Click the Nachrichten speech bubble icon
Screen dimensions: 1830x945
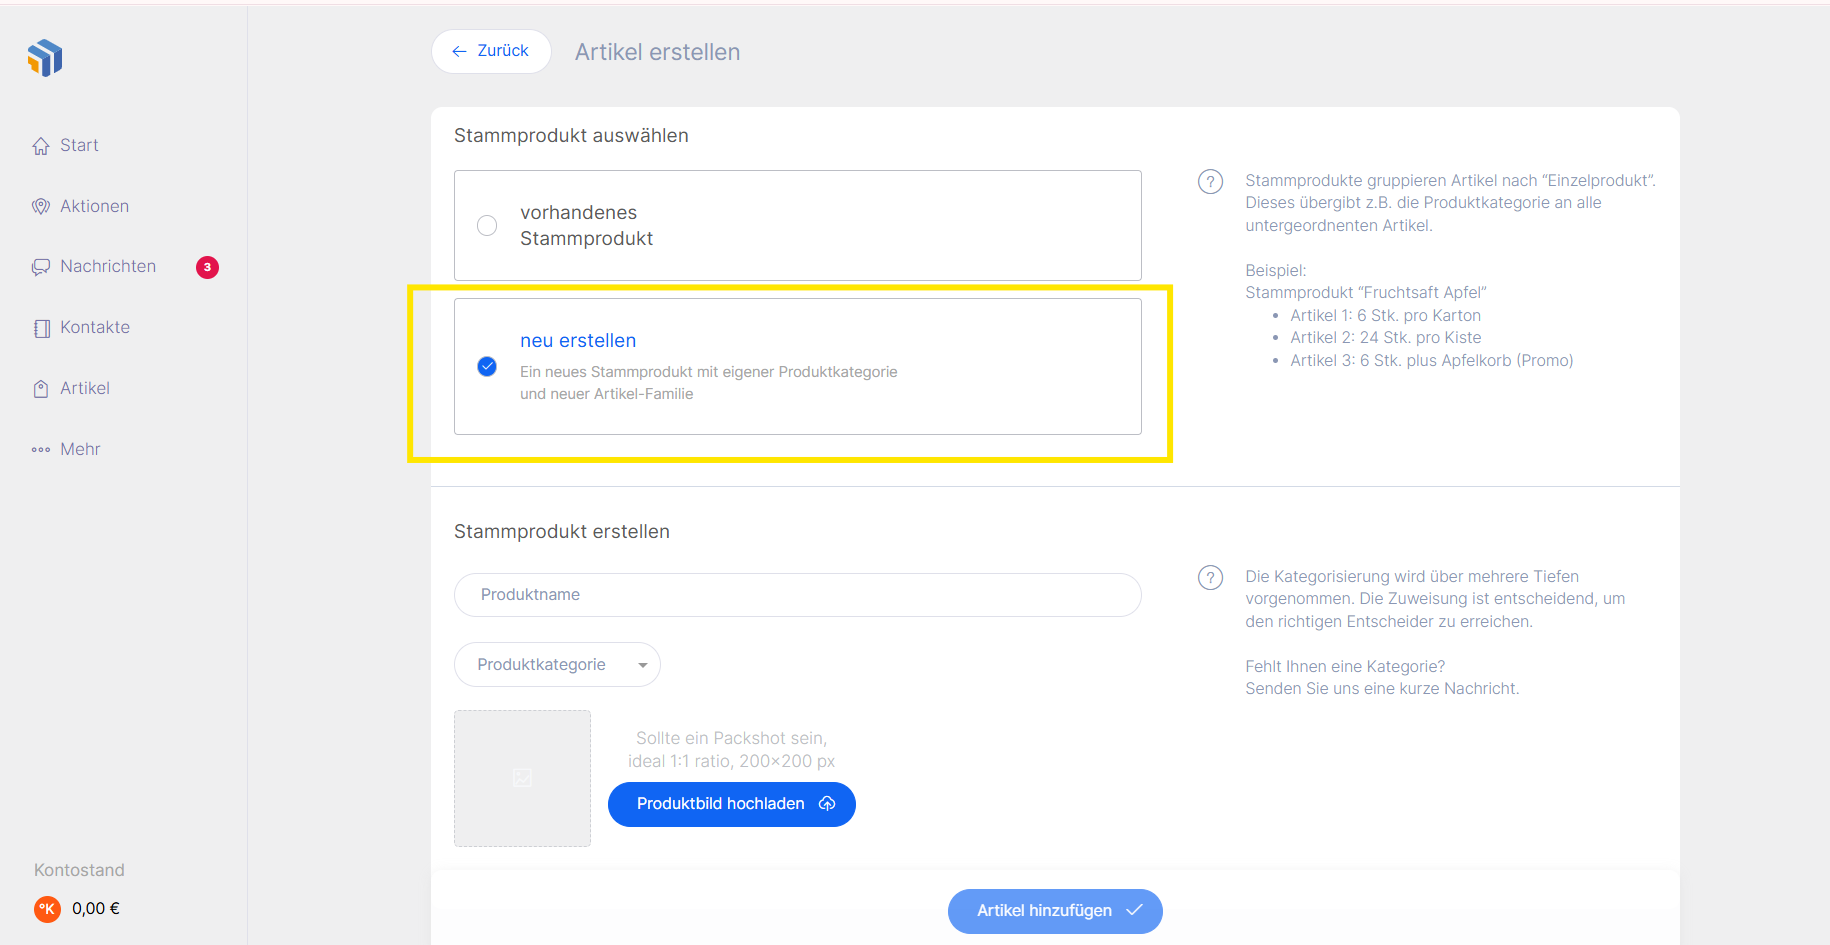point(41,267)
